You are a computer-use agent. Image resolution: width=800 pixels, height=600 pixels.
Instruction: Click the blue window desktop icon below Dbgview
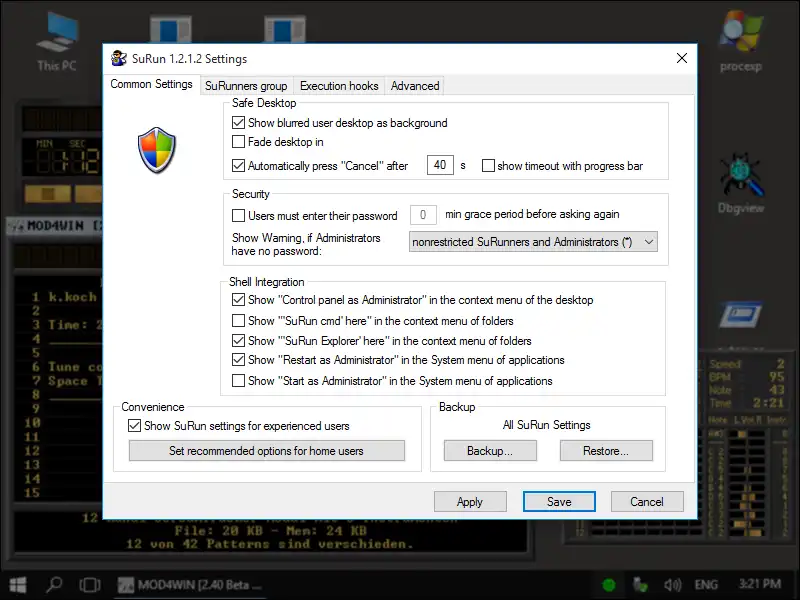[741, 315]
